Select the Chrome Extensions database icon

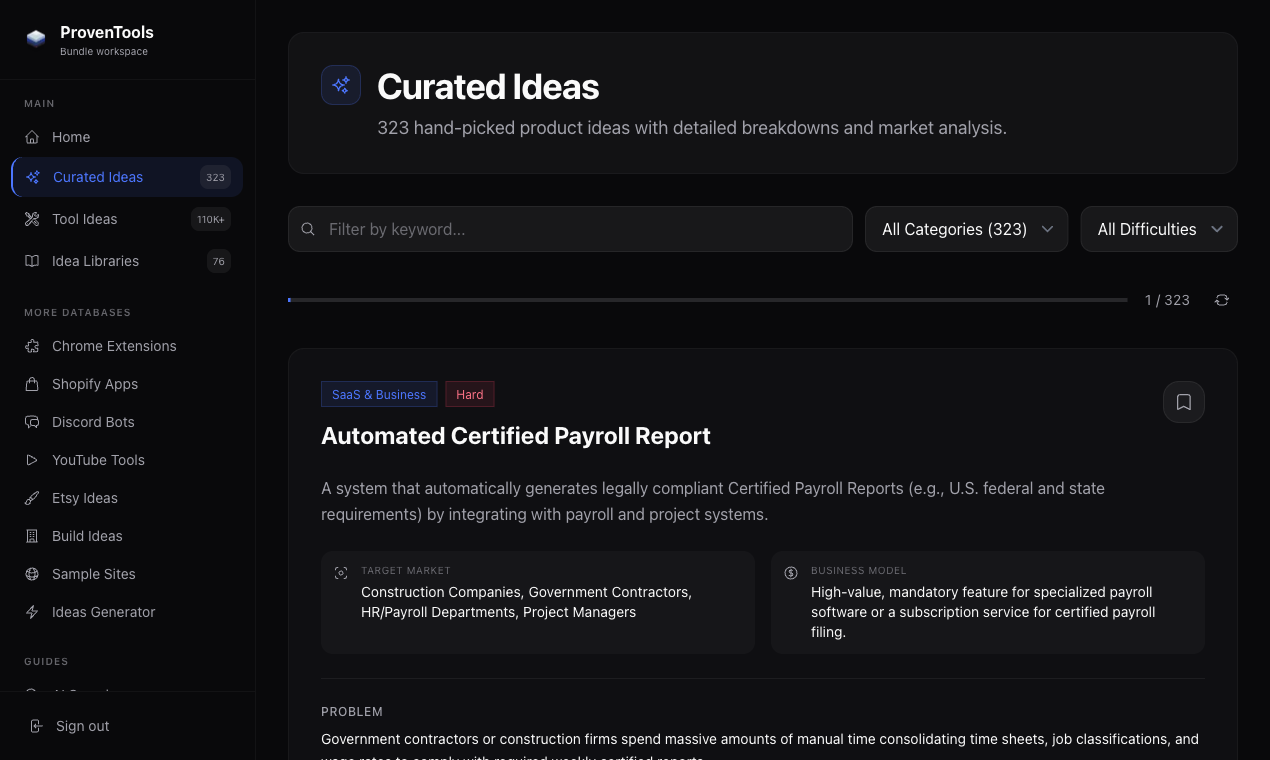pyautogui.click(x=33, y=346)
